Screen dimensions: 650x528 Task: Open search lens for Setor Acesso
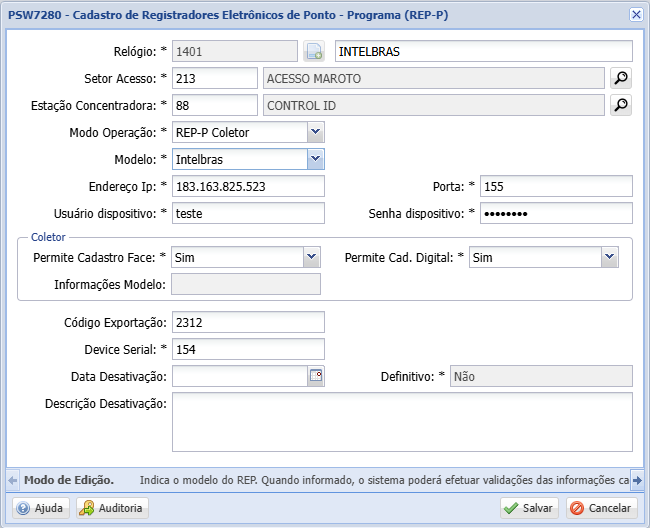point(621,78)
